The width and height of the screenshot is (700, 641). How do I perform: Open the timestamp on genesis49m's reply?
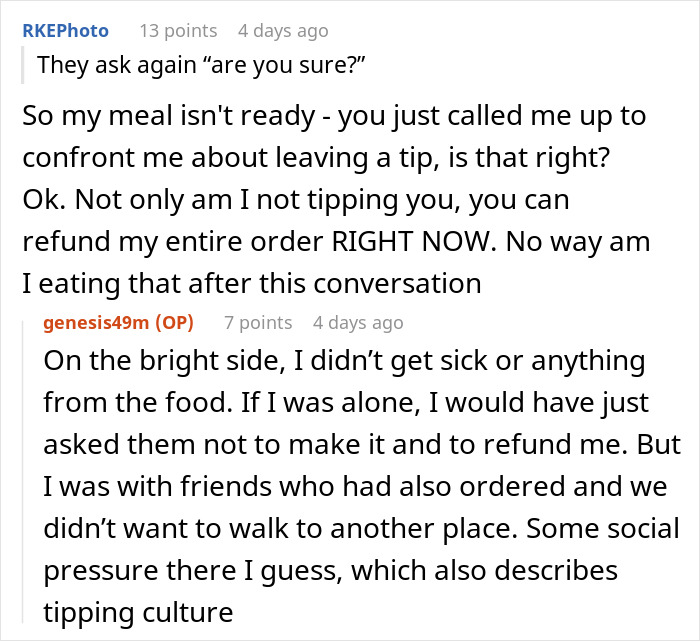pyautogui.click(x=358, y=322)
